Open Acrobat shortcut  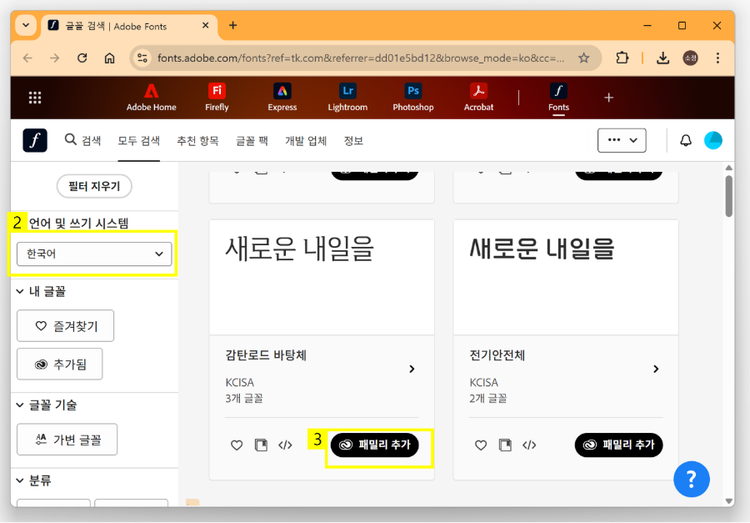478,98
